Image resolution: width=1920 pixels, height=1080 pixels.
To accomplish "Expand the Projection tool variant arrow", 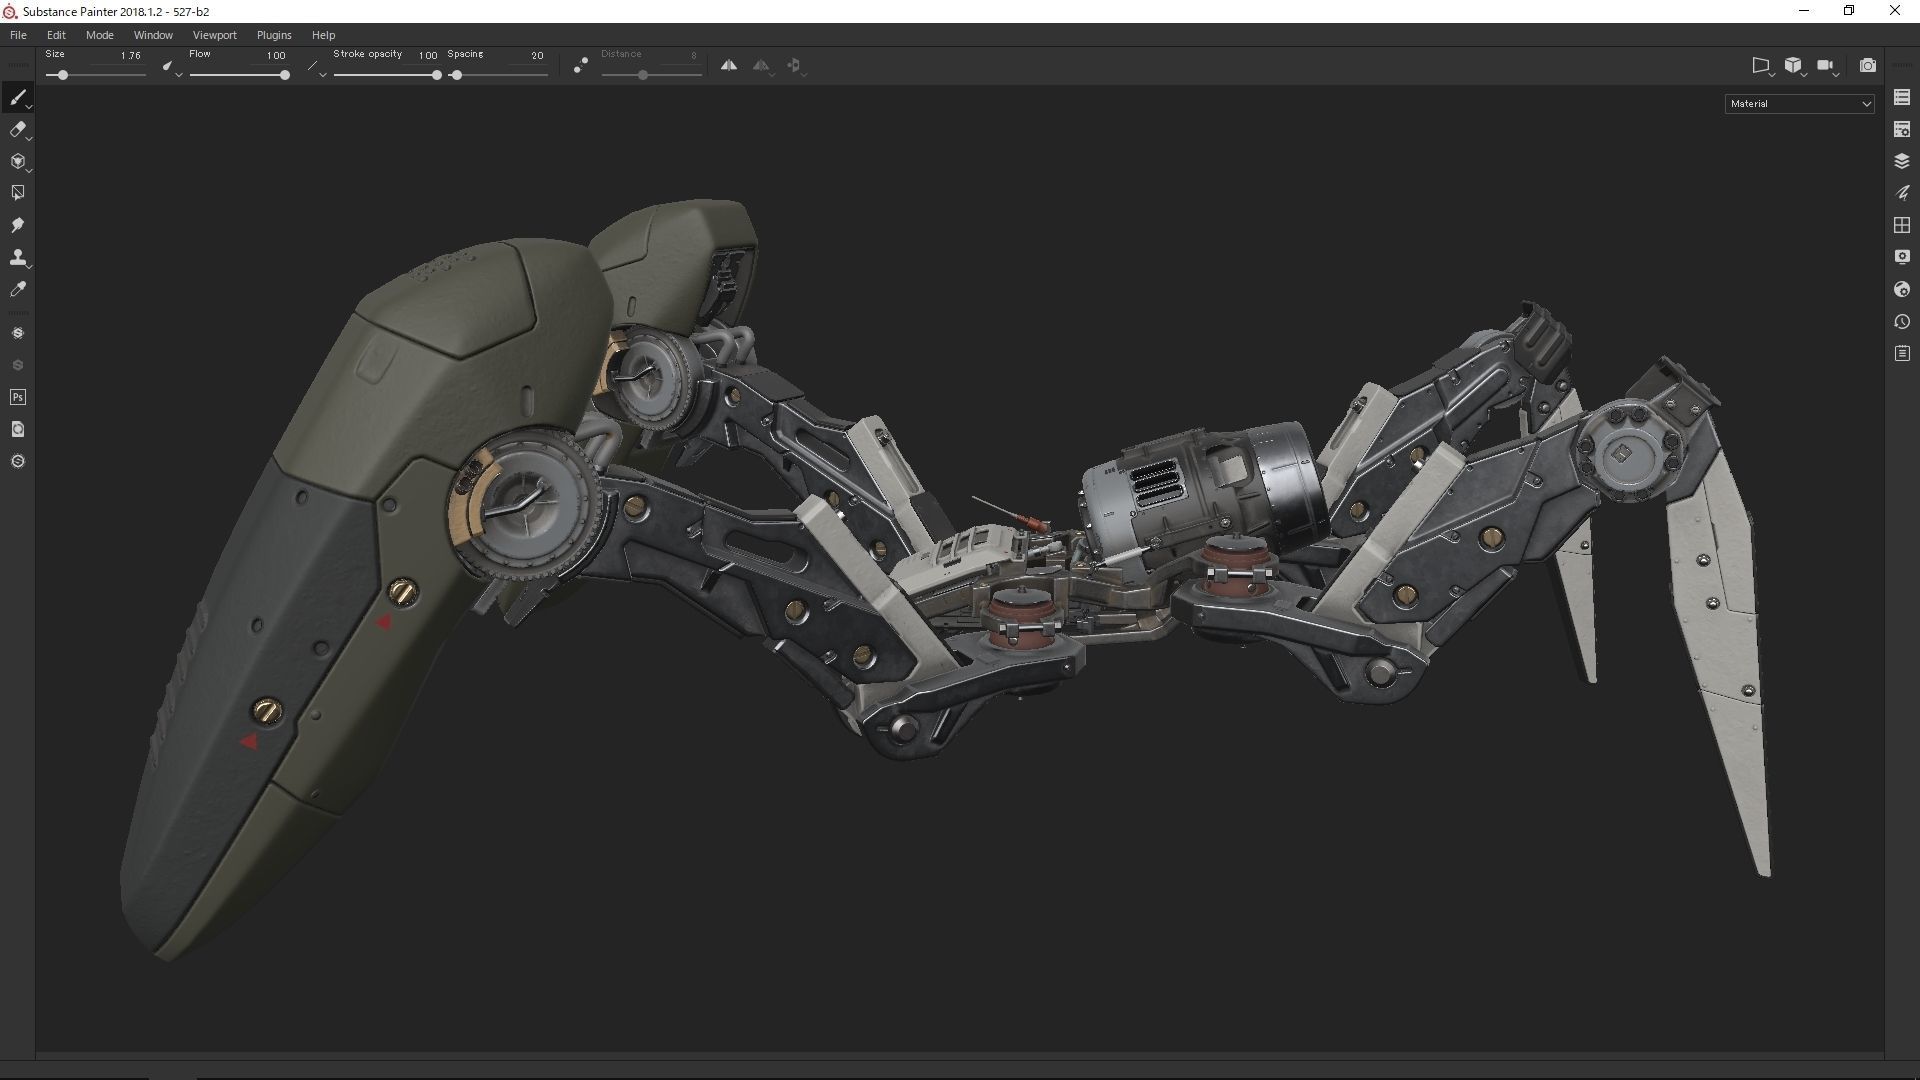I will coord(30,170).
